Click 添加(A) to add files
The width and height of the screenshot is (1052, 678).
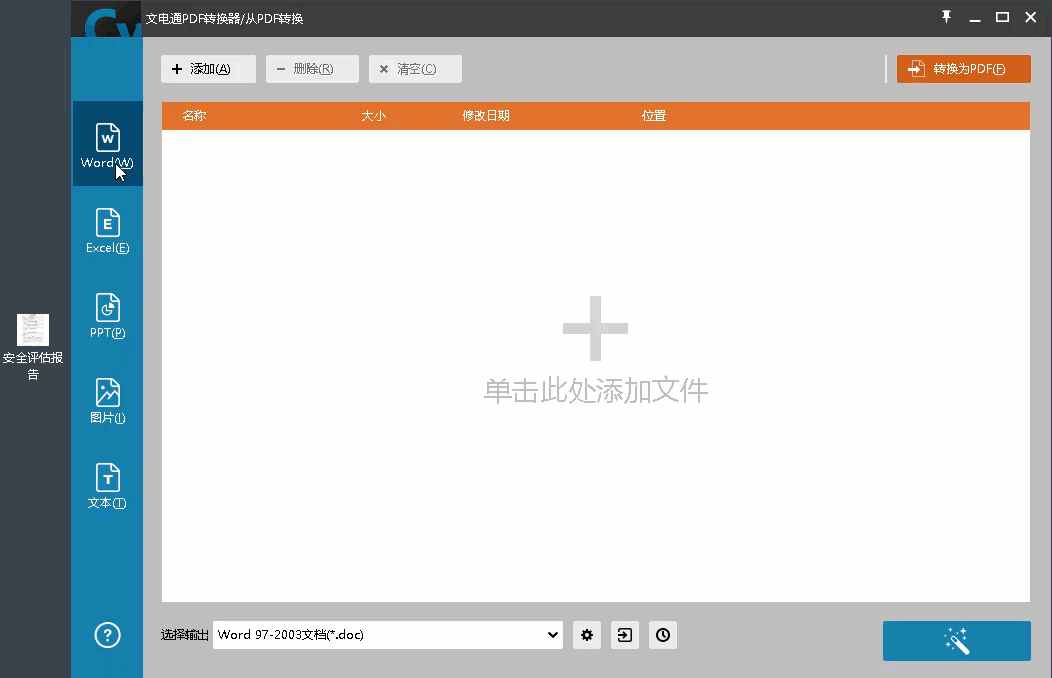point(208,69)
